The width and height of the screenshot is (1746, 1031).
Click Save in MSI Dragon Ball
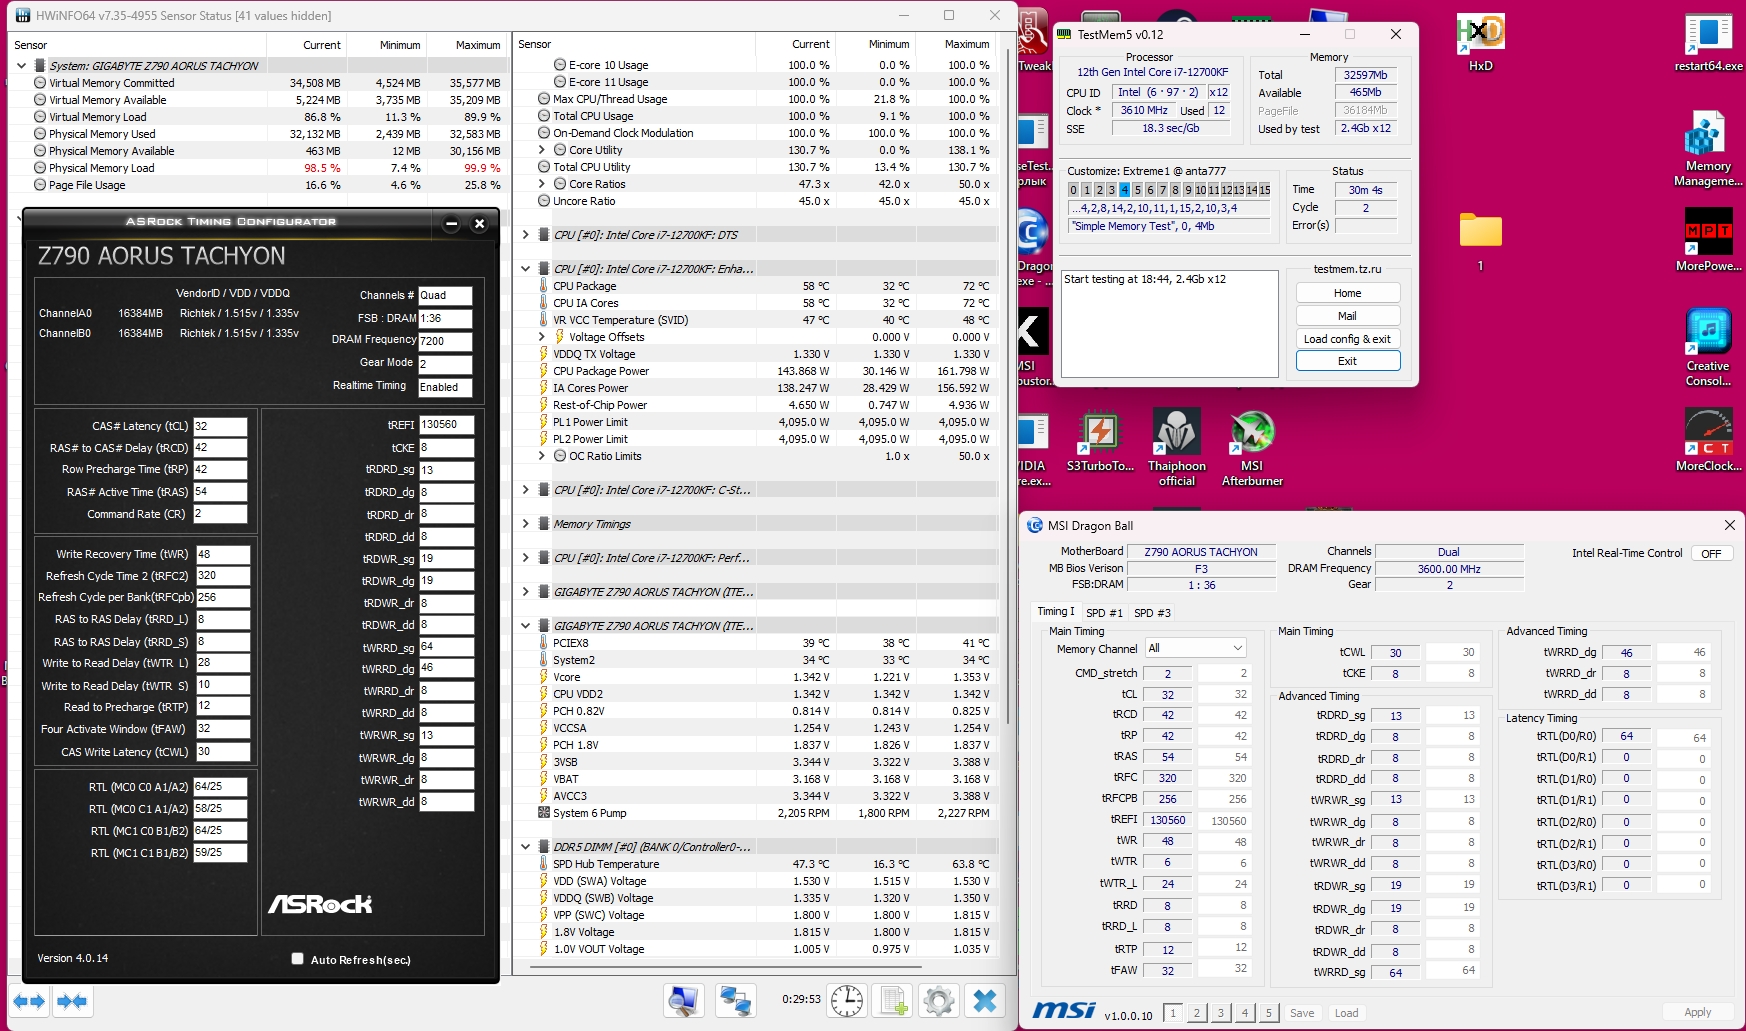pyautogui.click(x=1302, y=1013)
